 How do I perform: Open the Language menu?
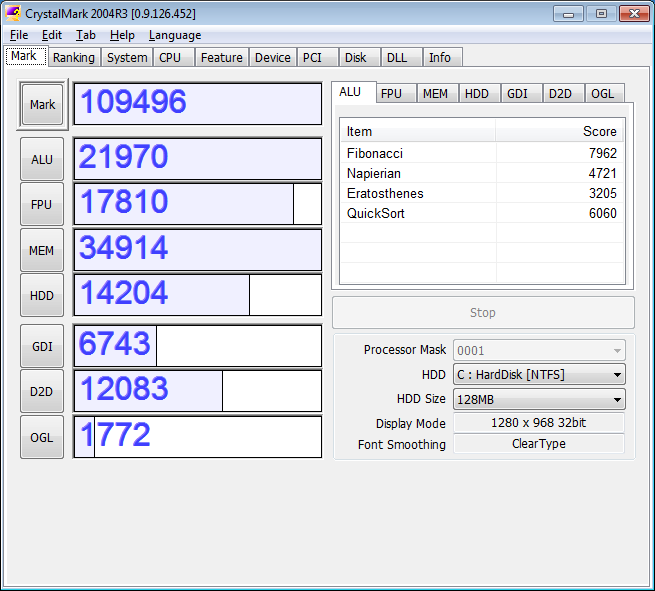(175, 35)
